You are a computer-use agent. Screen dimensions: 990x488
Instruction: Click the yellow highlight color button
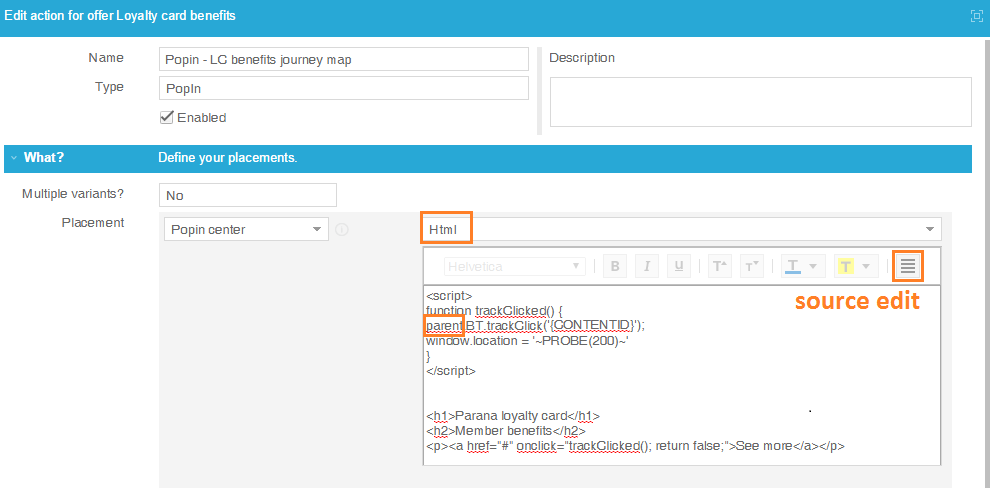coord(846,266)
